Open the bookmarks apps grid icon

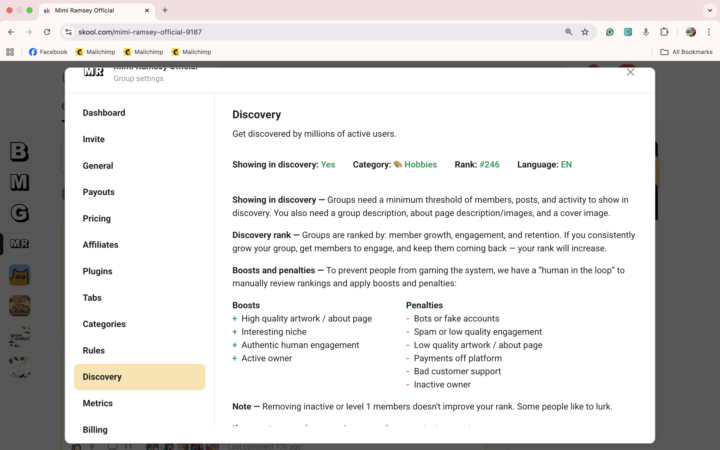[x=11, y=52]
